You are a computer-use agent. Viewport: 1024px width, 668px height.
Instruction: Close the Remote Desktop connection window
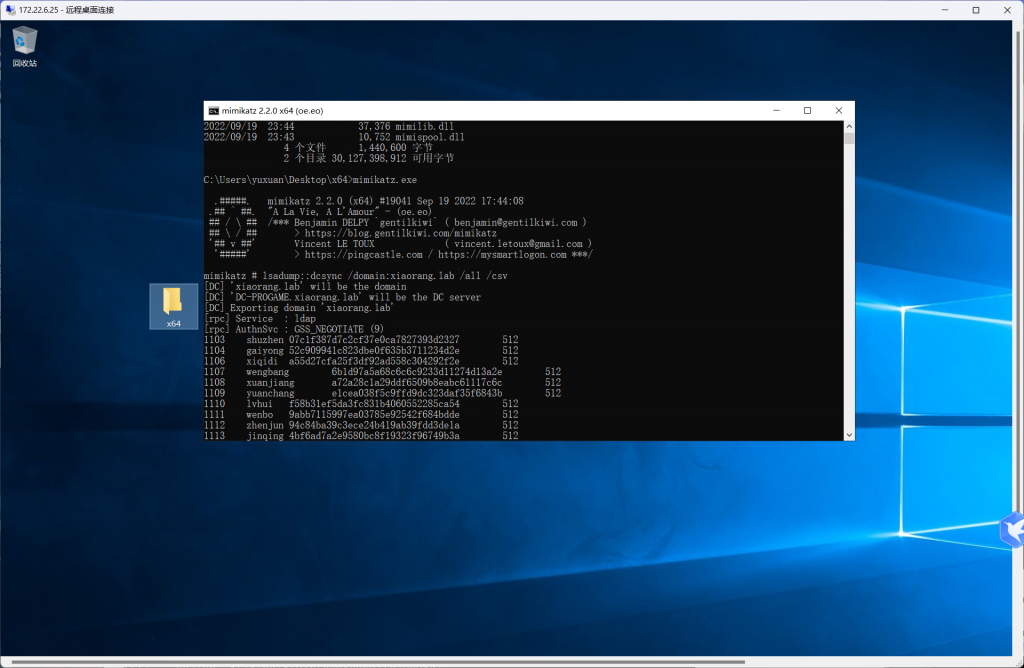(x=1007, y=10)
